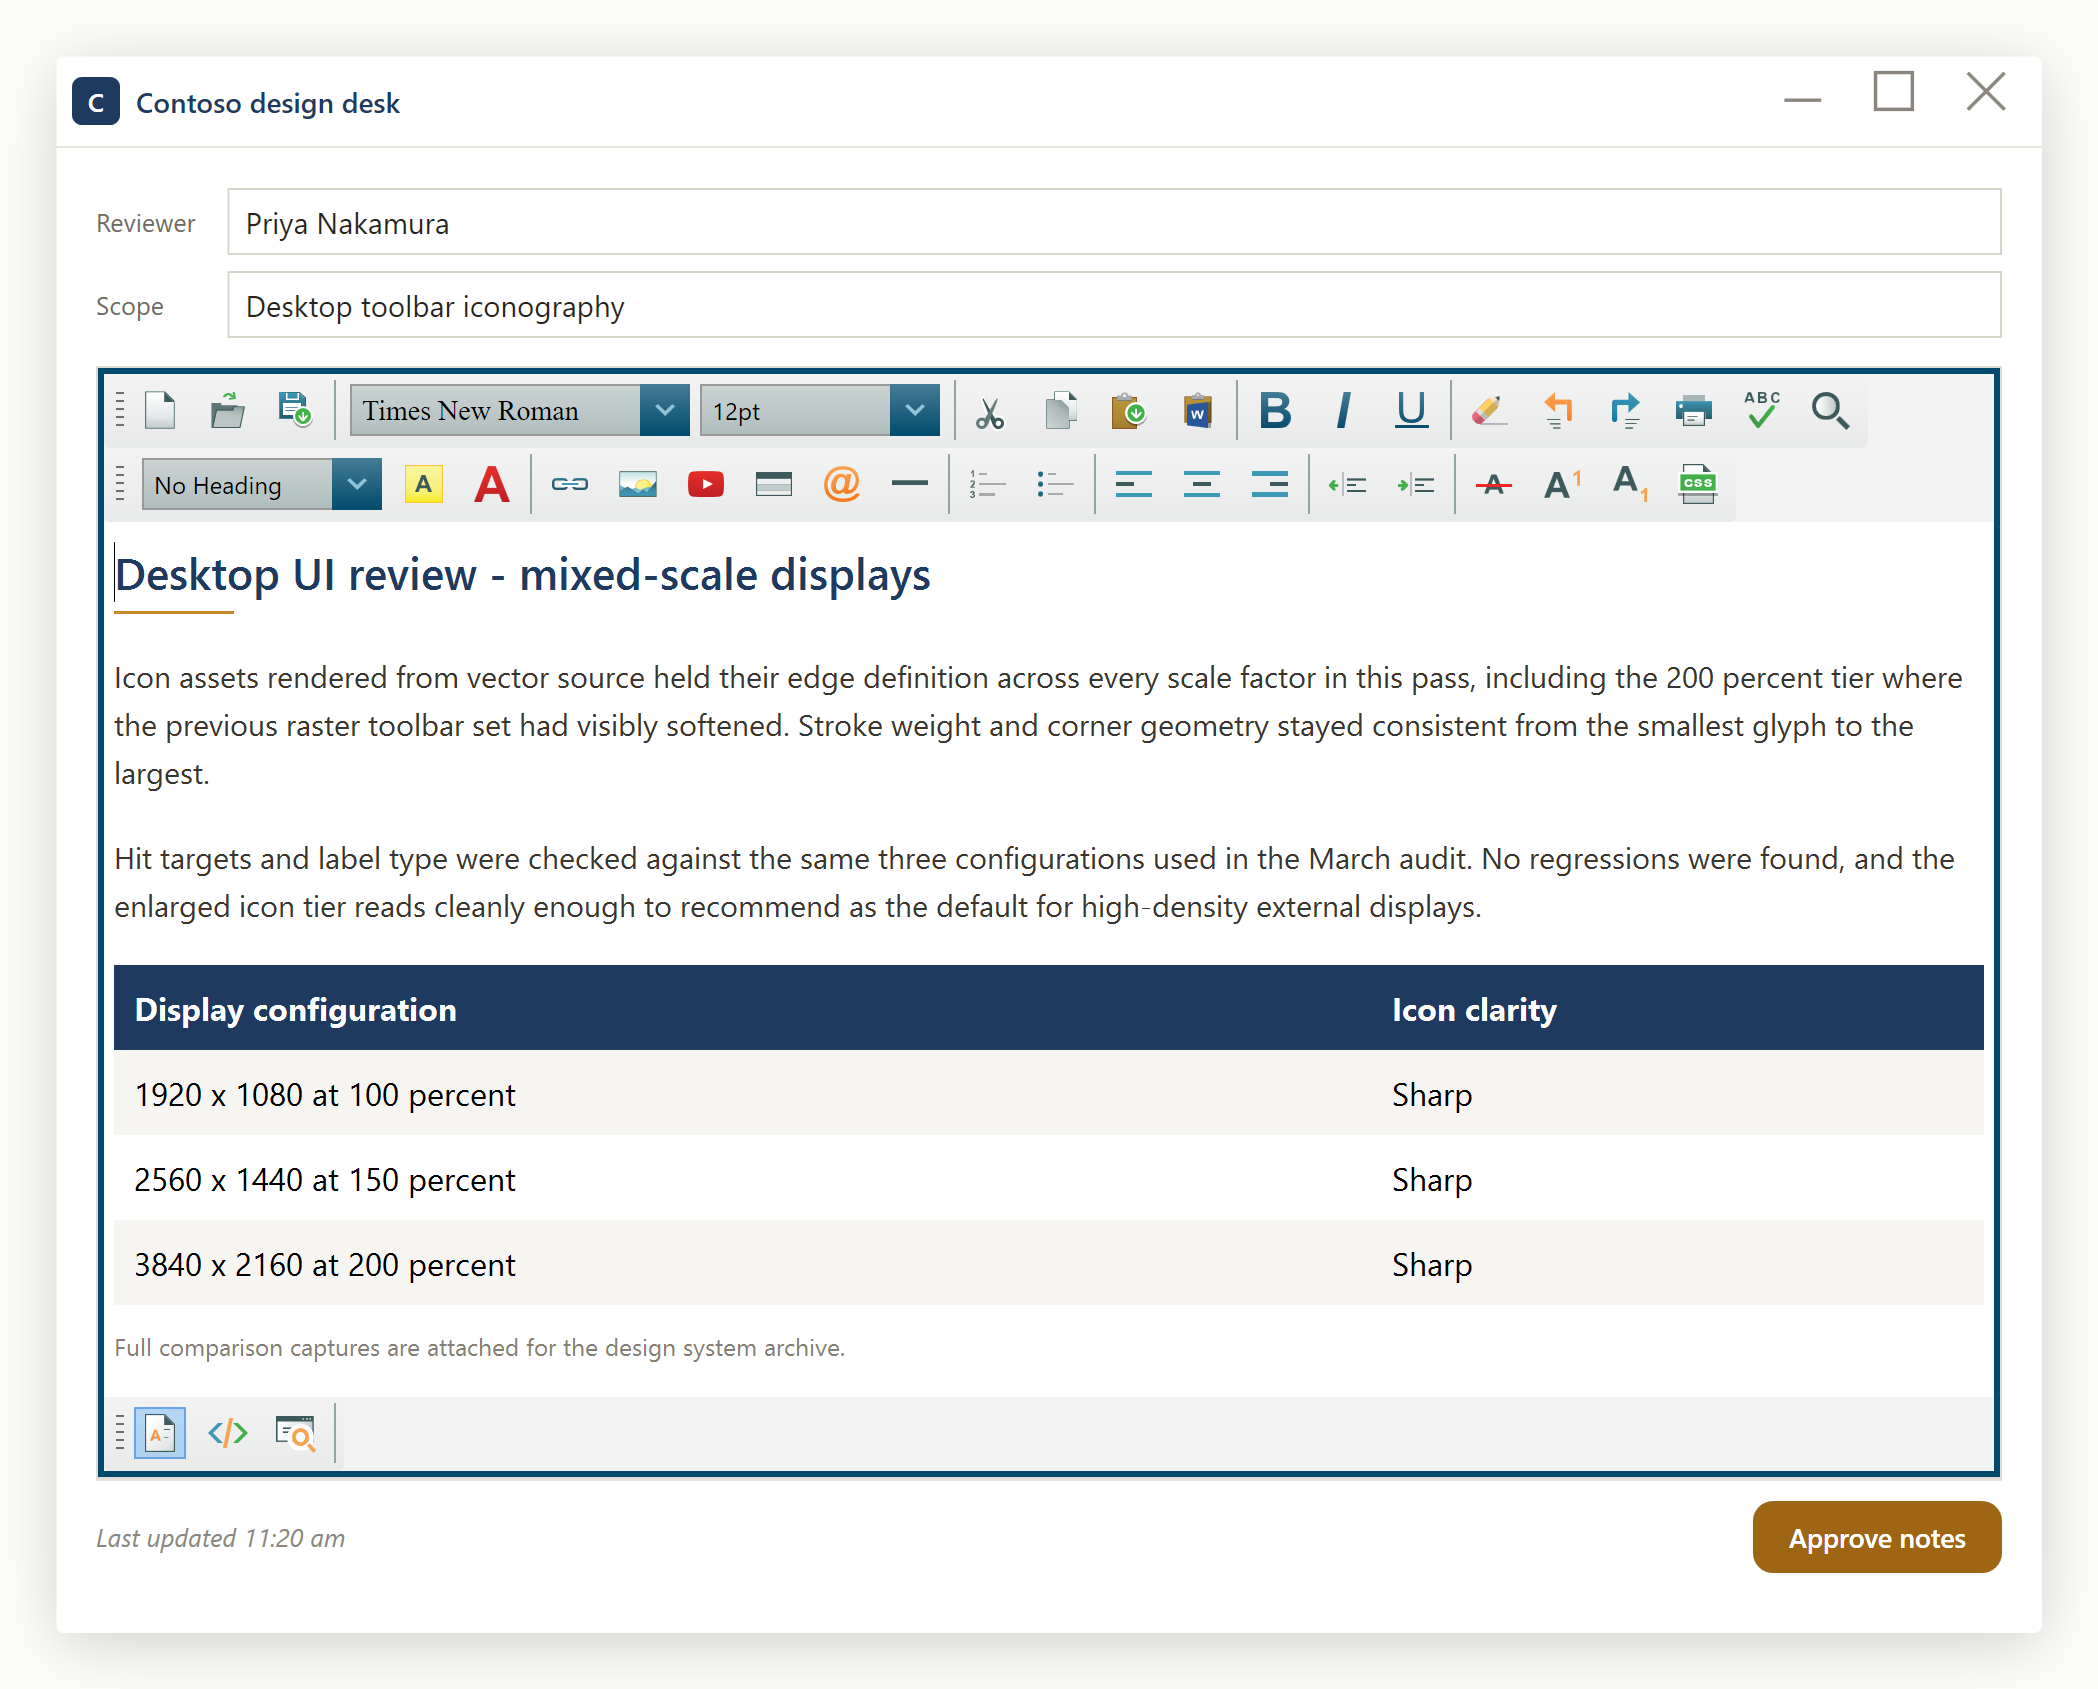Switch to HTML source code view

pos(228,1433)
